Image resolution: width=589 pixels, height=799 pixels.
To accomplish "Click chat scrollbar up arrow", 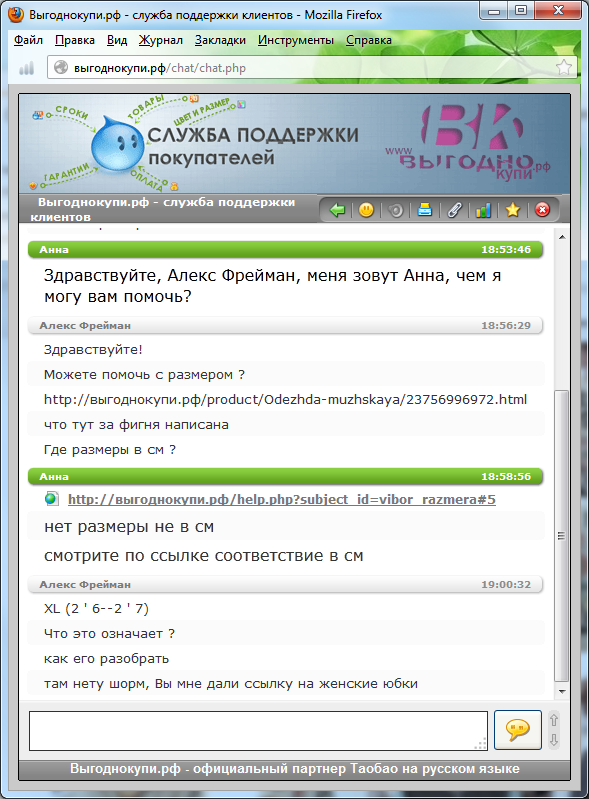I will pos(561,237).
